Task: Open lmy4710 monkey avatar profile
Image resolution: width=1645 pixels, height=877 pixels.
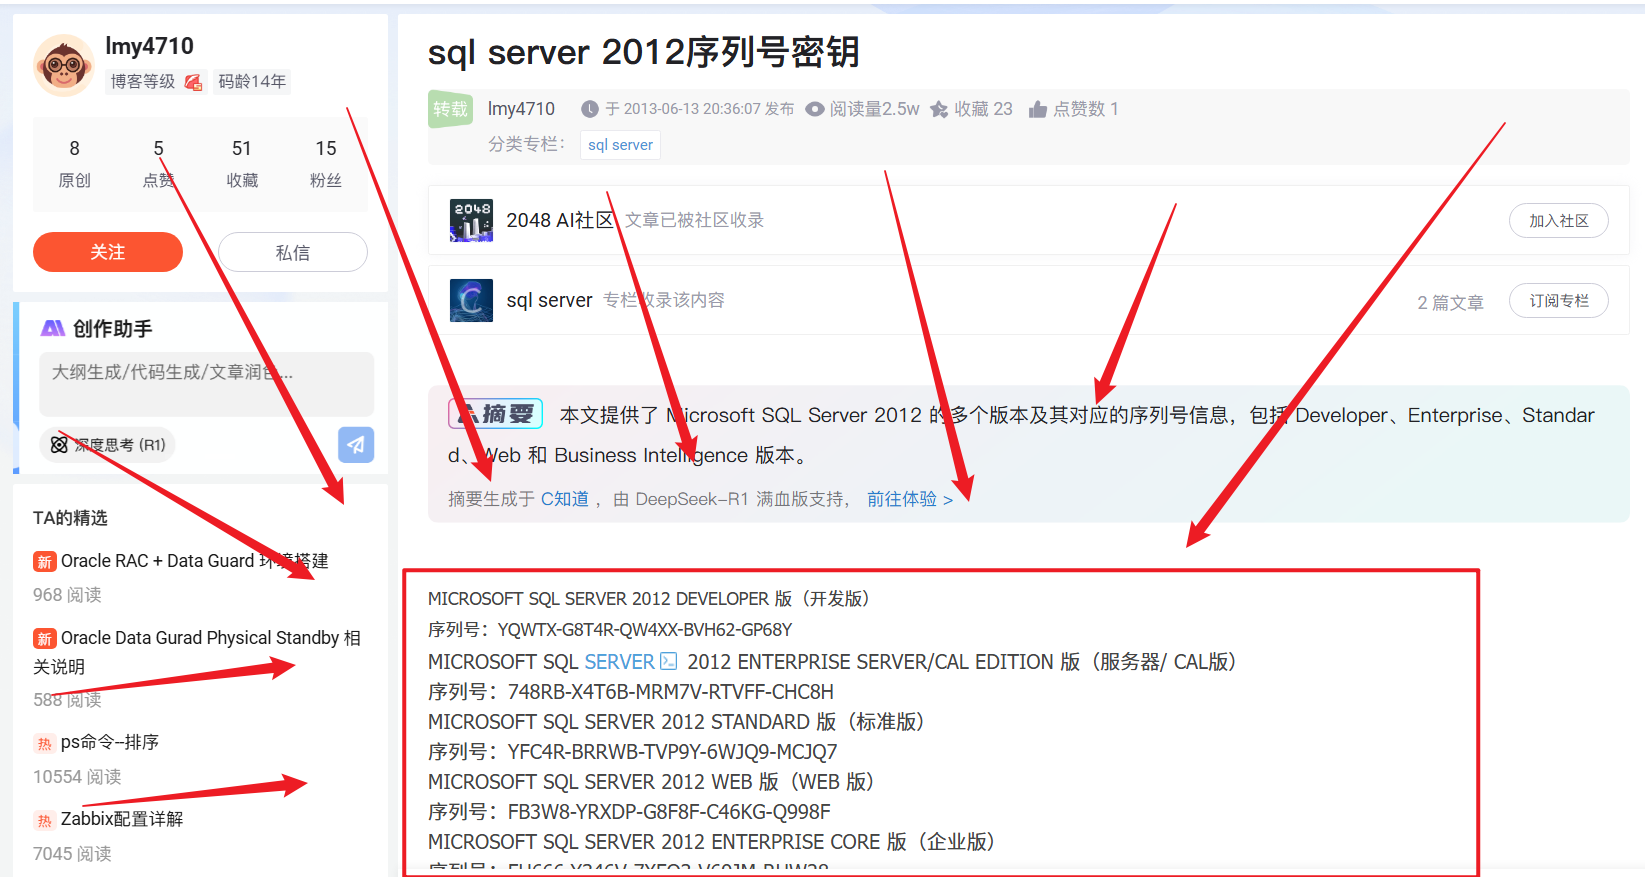Action: [x=63, y=66]
